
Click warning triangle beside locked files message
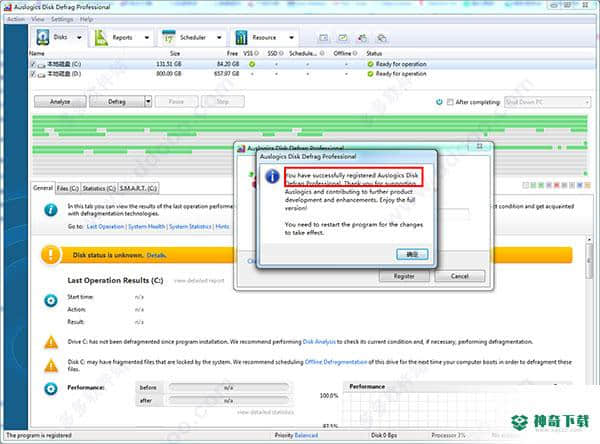[x=51, y=366]
